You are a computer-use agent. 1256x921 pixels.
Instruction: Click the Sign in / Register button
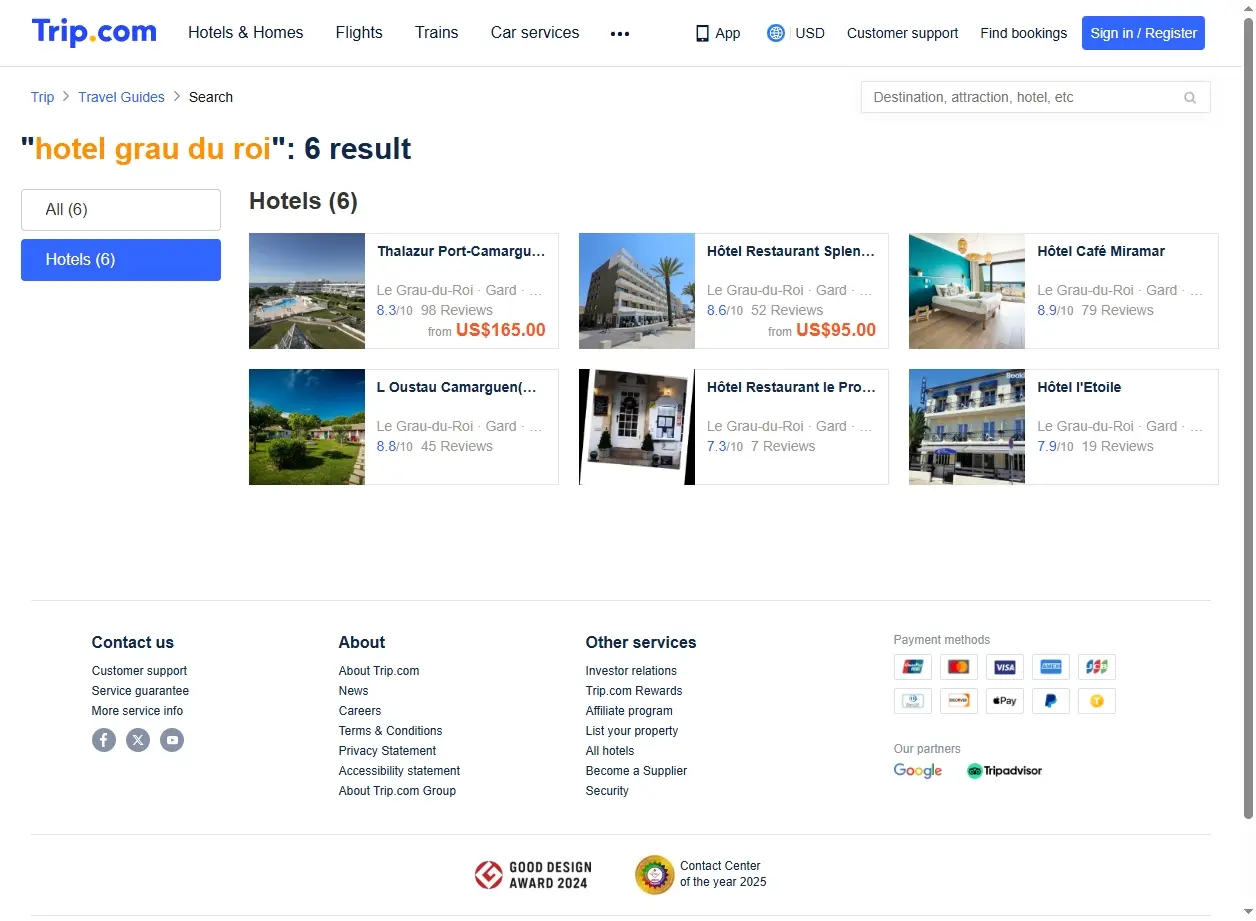1143,33
